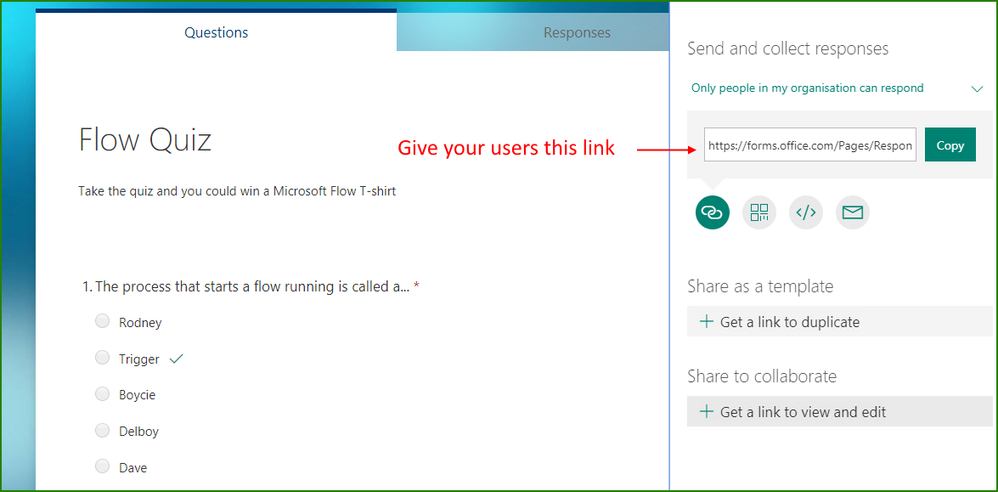Click 'Get a link to duplicate'
Viewport: 998px width, 492px height.
(x=840, y=321)
